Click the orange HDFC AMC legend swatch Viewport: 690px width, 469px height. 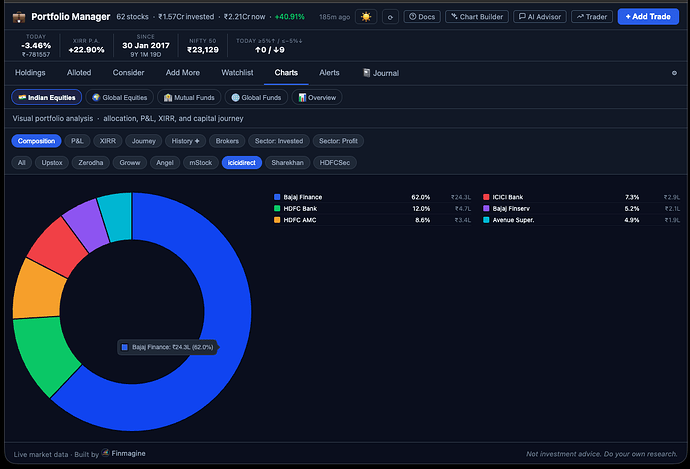277,220
